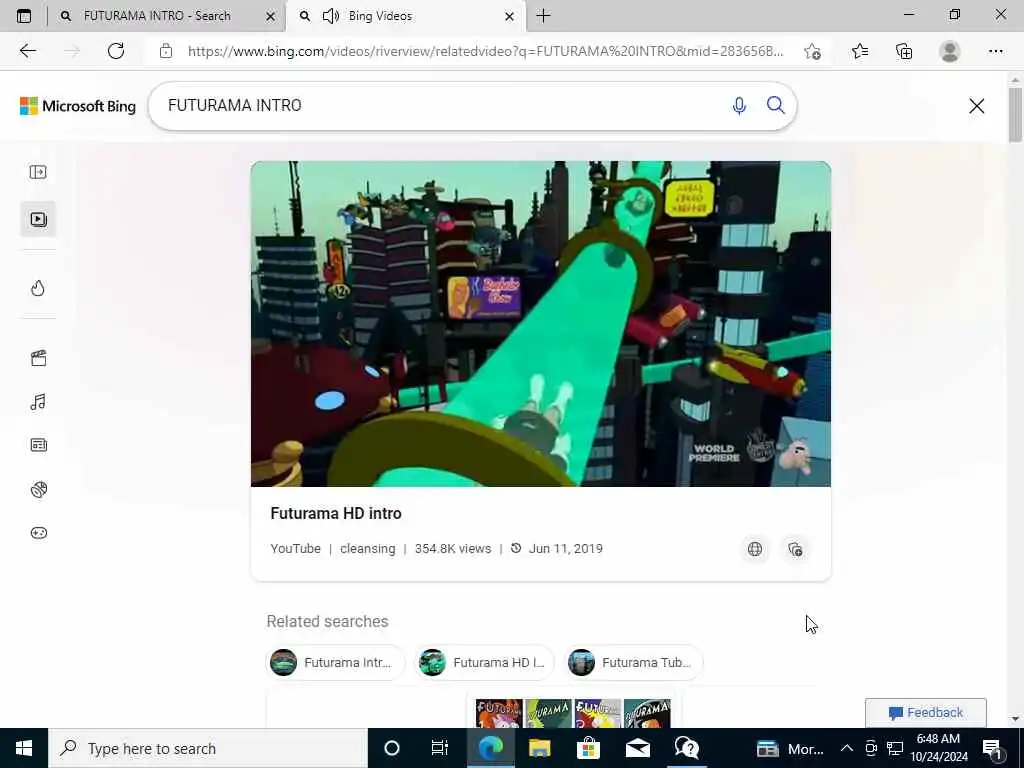Refresh the current page
The height and width of the screenshot is (768, 1024).
[116, 51]
